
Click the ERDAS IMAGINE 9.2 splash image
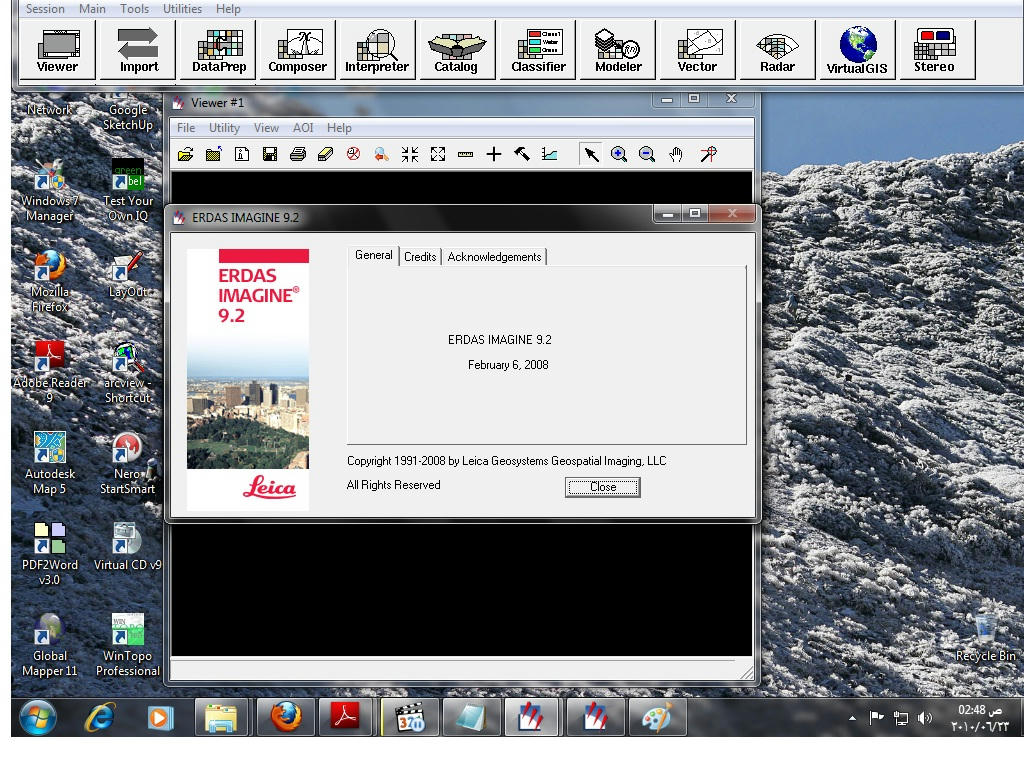(x=248, y=379)
